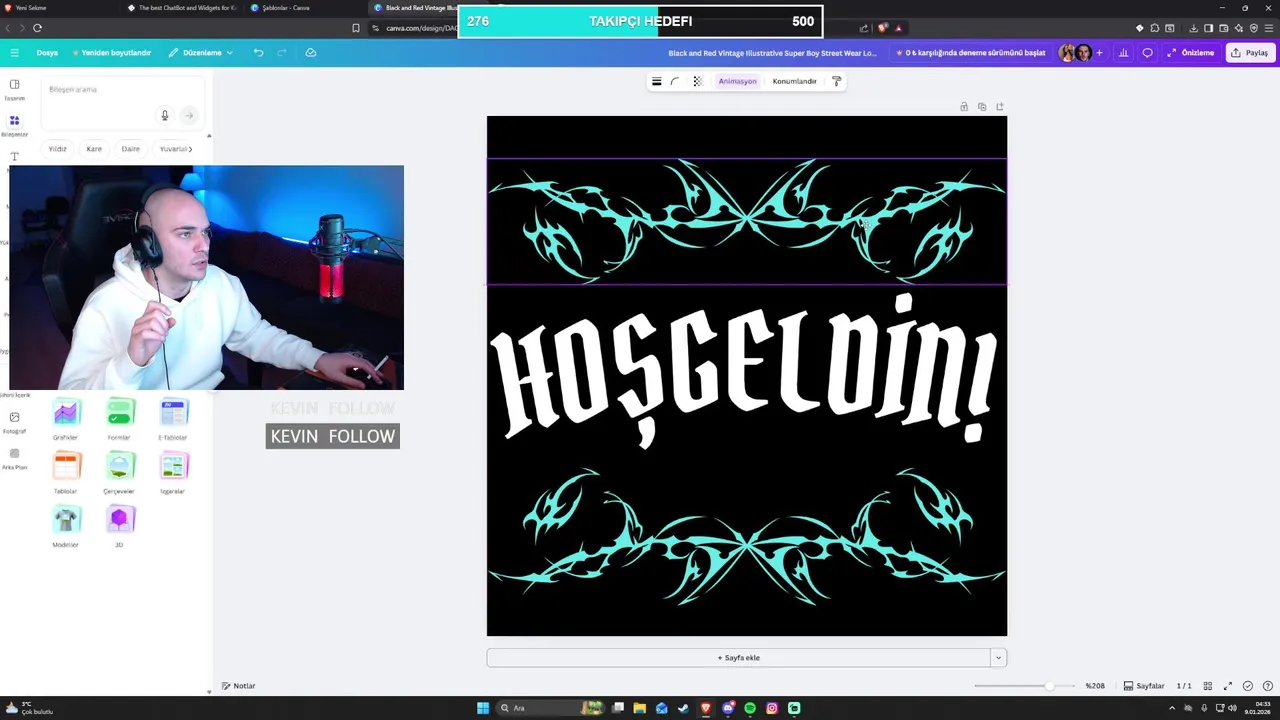Screen dimensions: 1280x720
Task: Duplicate the page icon above canvas
Action: [x=982, y=106]
